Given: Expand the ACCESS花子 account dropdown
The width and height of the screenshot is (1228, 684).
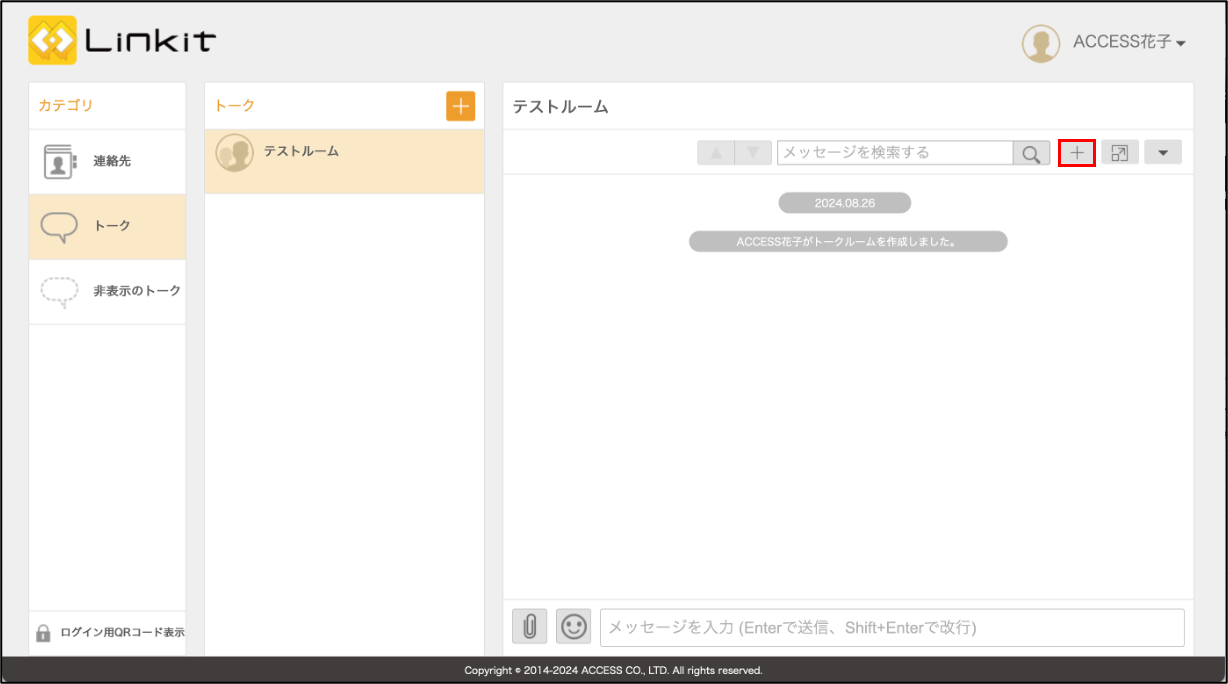Looking at the screenshot, I should point(1129,43).
